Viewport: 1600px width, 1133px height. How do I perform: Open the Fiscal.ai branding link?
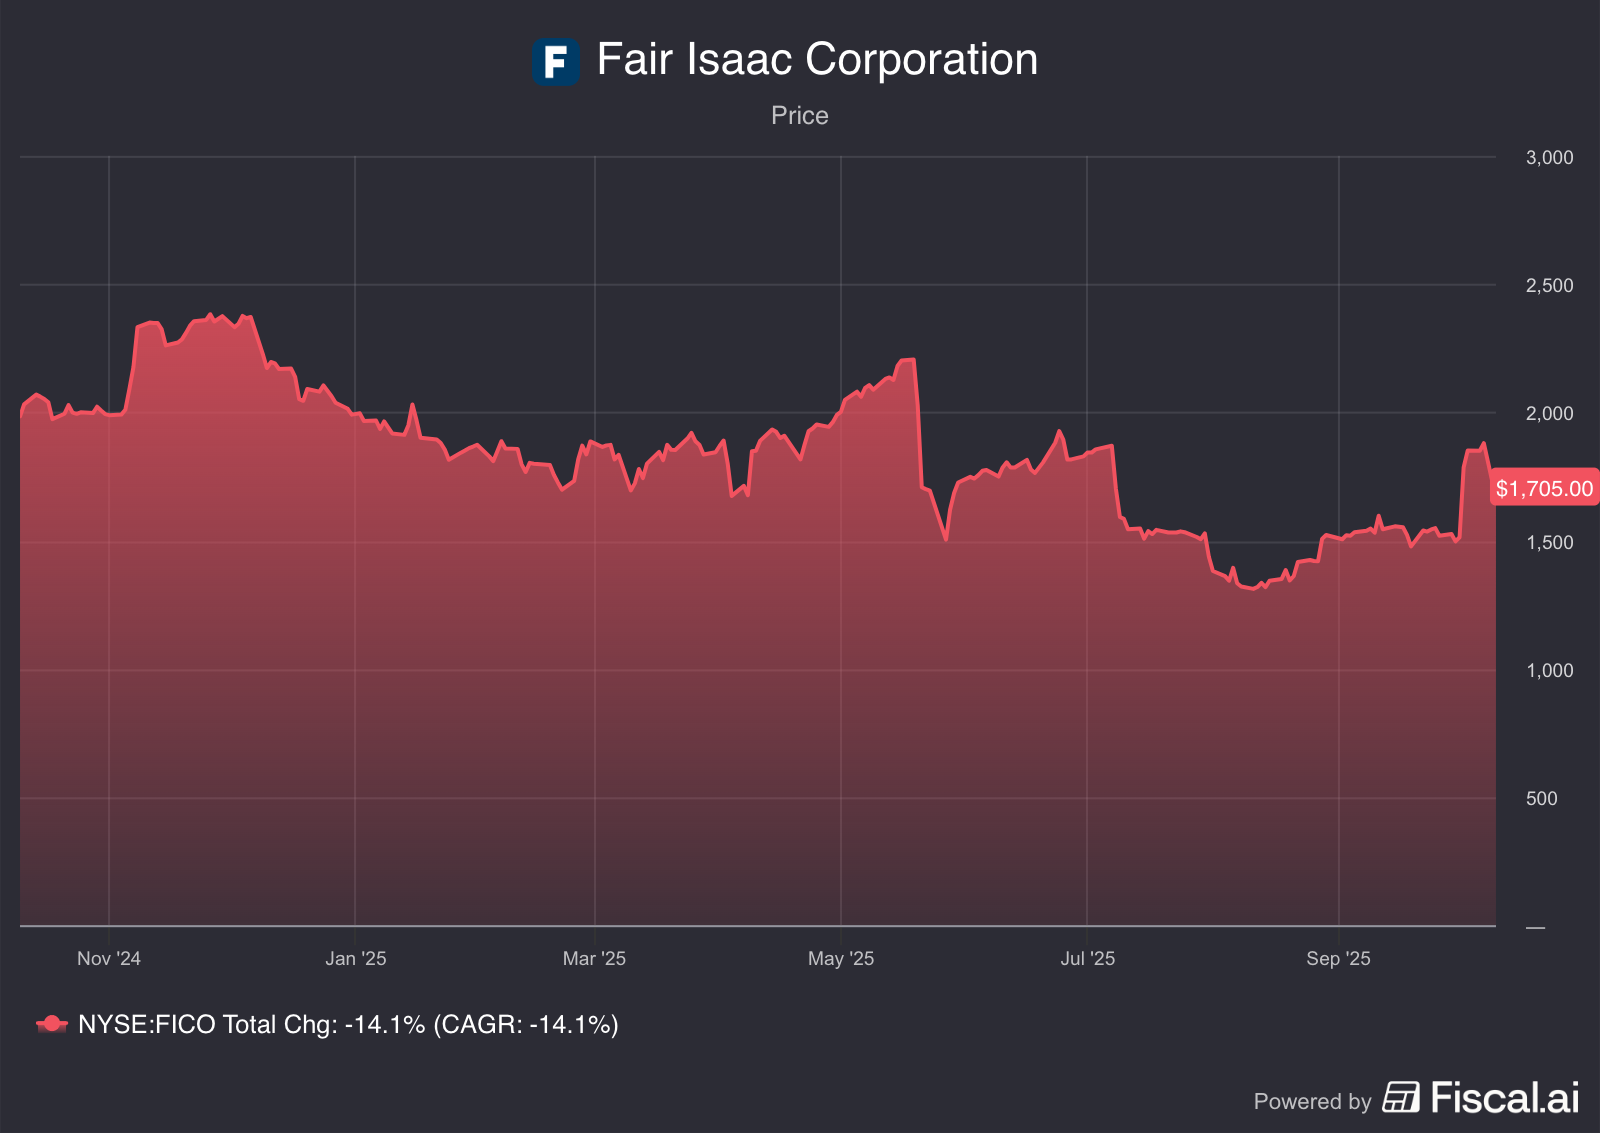tap(1504, 1097)
